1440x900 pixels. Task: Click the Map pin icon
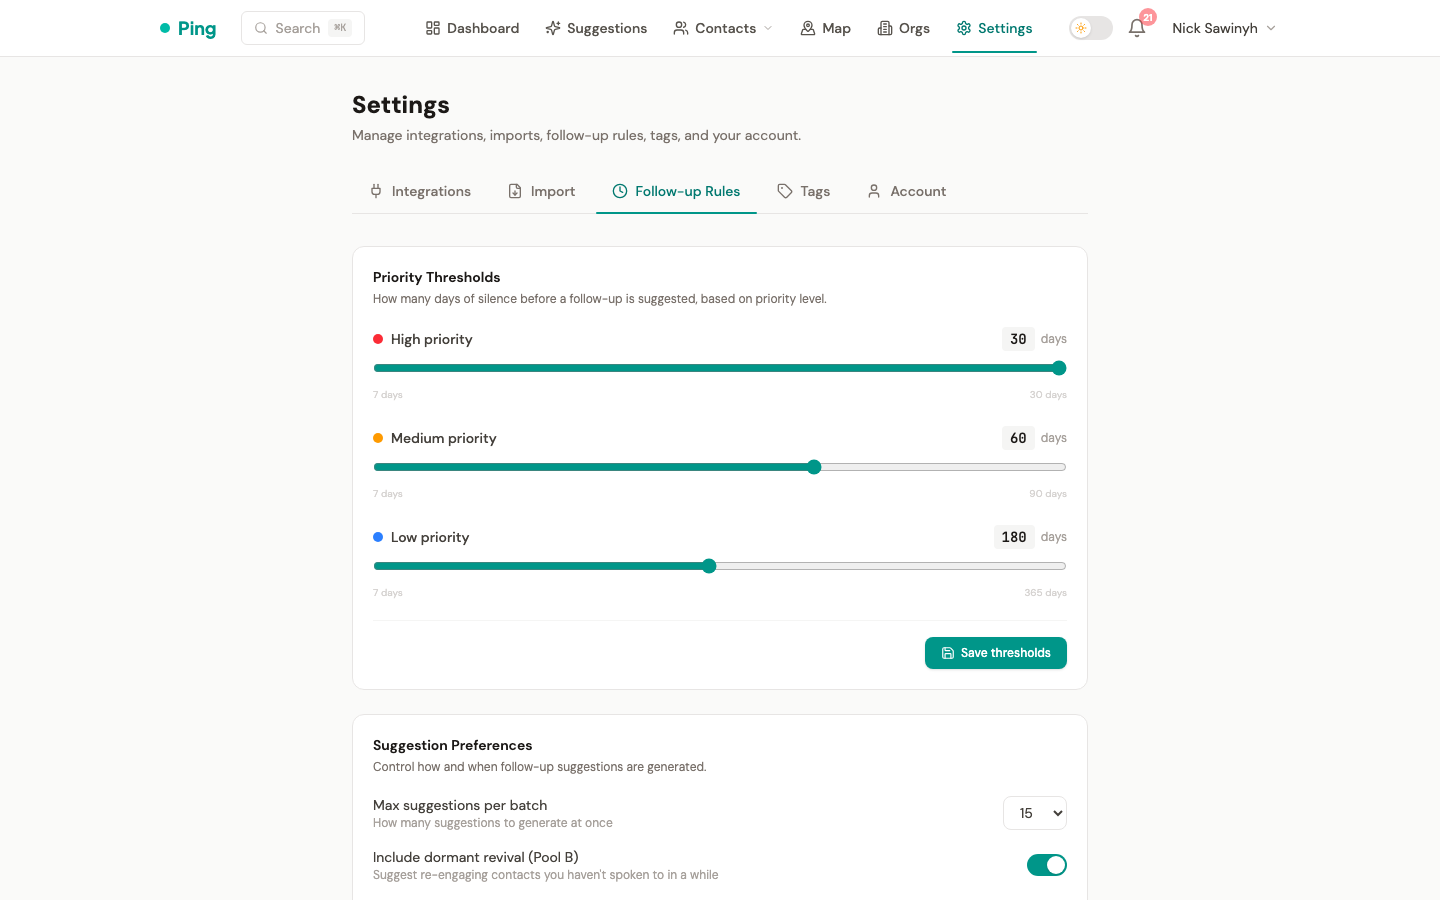point(808,28)
